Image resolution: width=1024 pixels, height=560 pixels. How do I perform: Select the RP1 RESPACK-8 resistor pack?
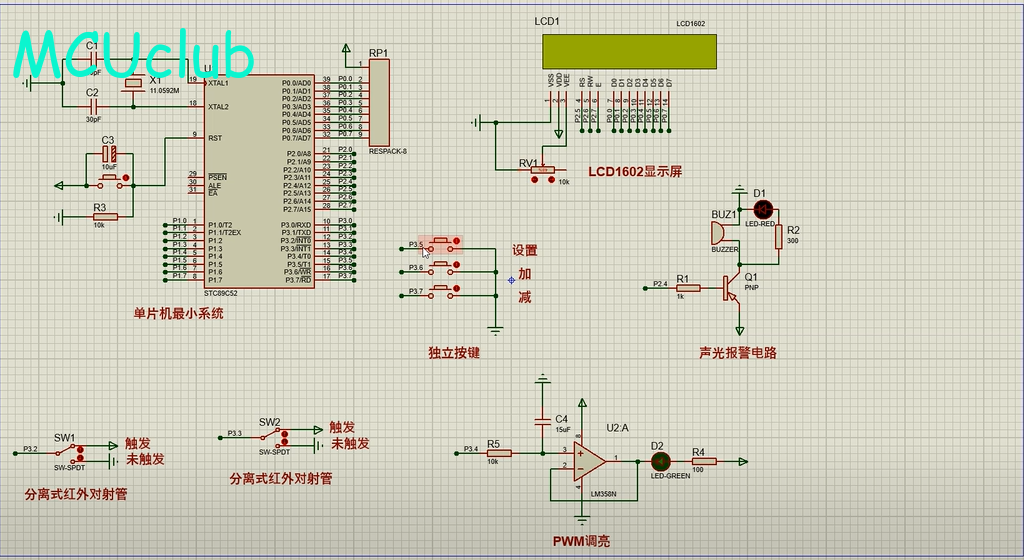[379, 102]
